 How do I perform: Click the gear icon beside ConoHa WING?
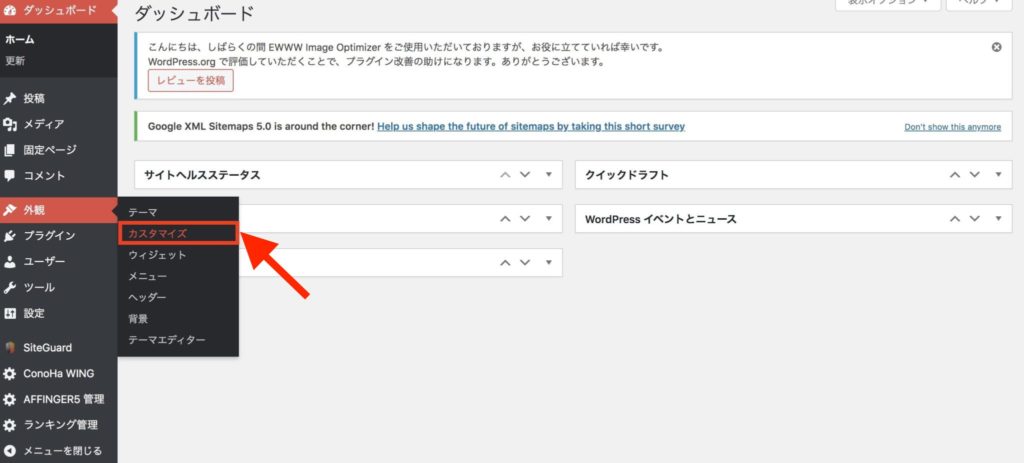pos(9,374)
